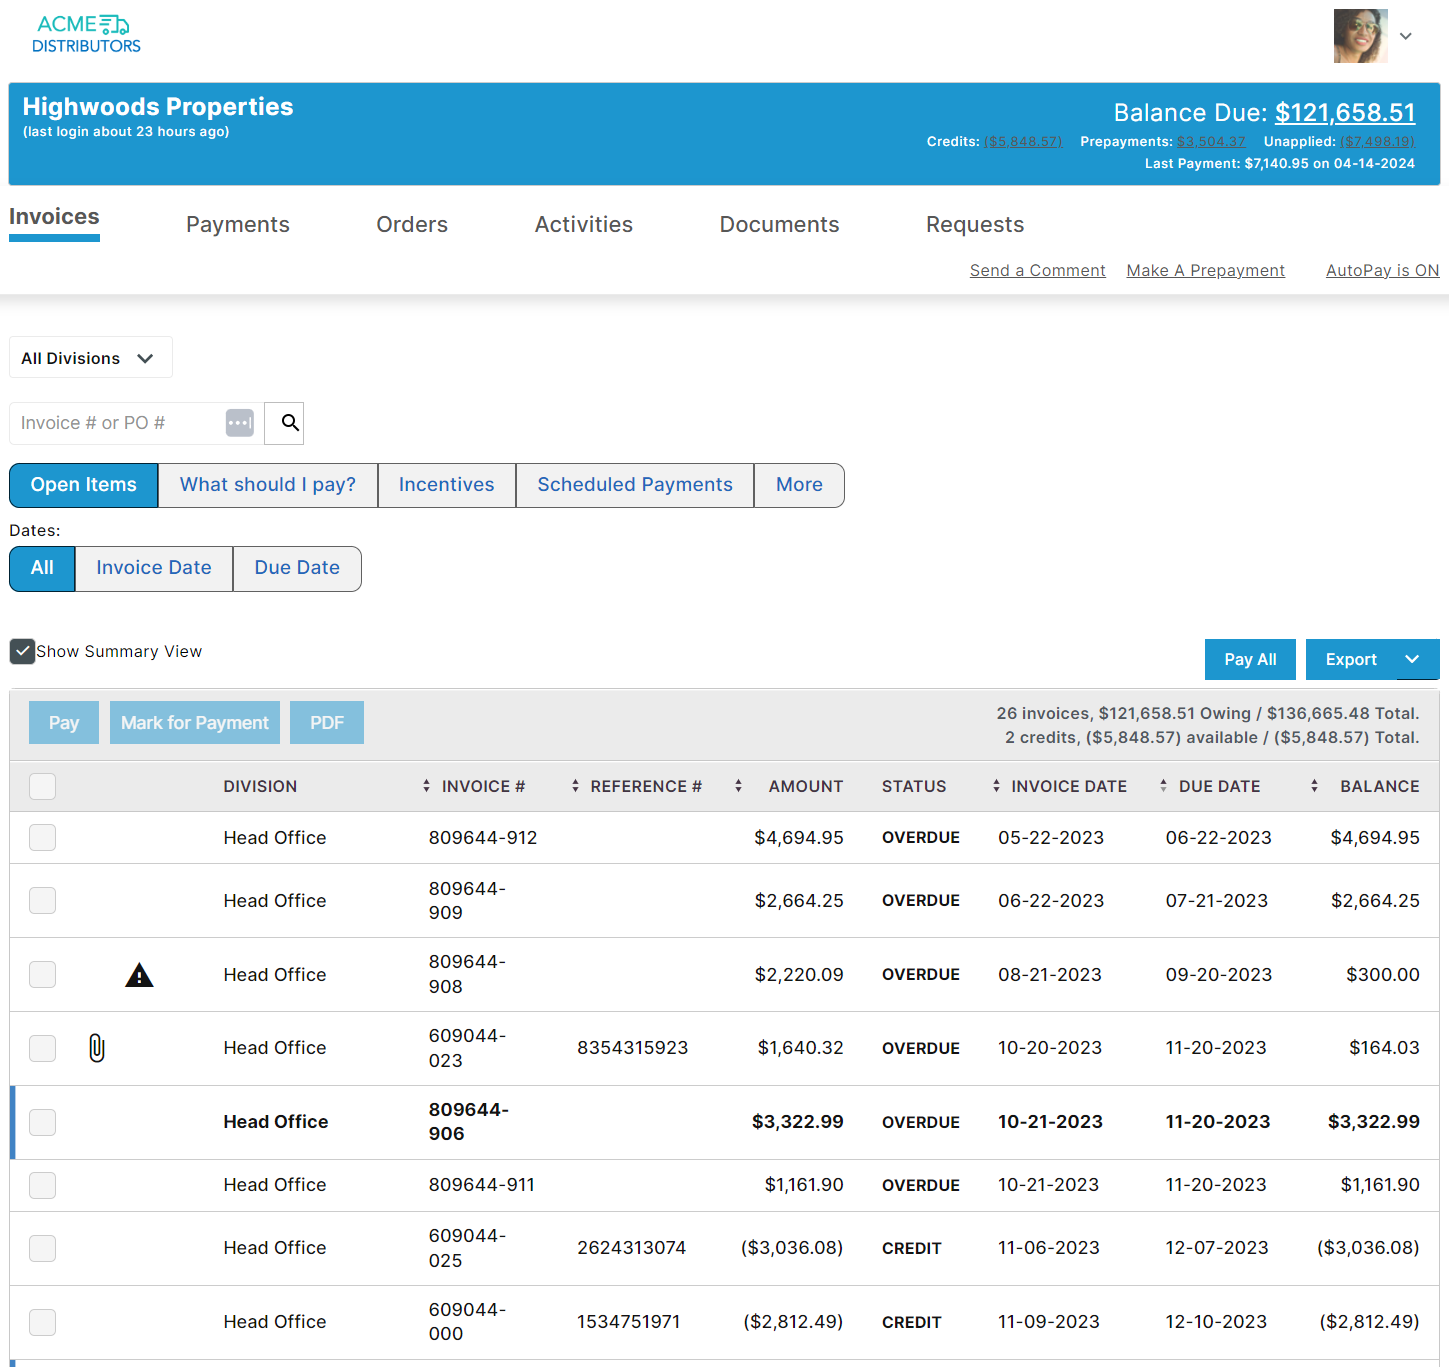Click the ACME Distributors logo
This screenshot has width=1449, height=1367.
(86, 33)
